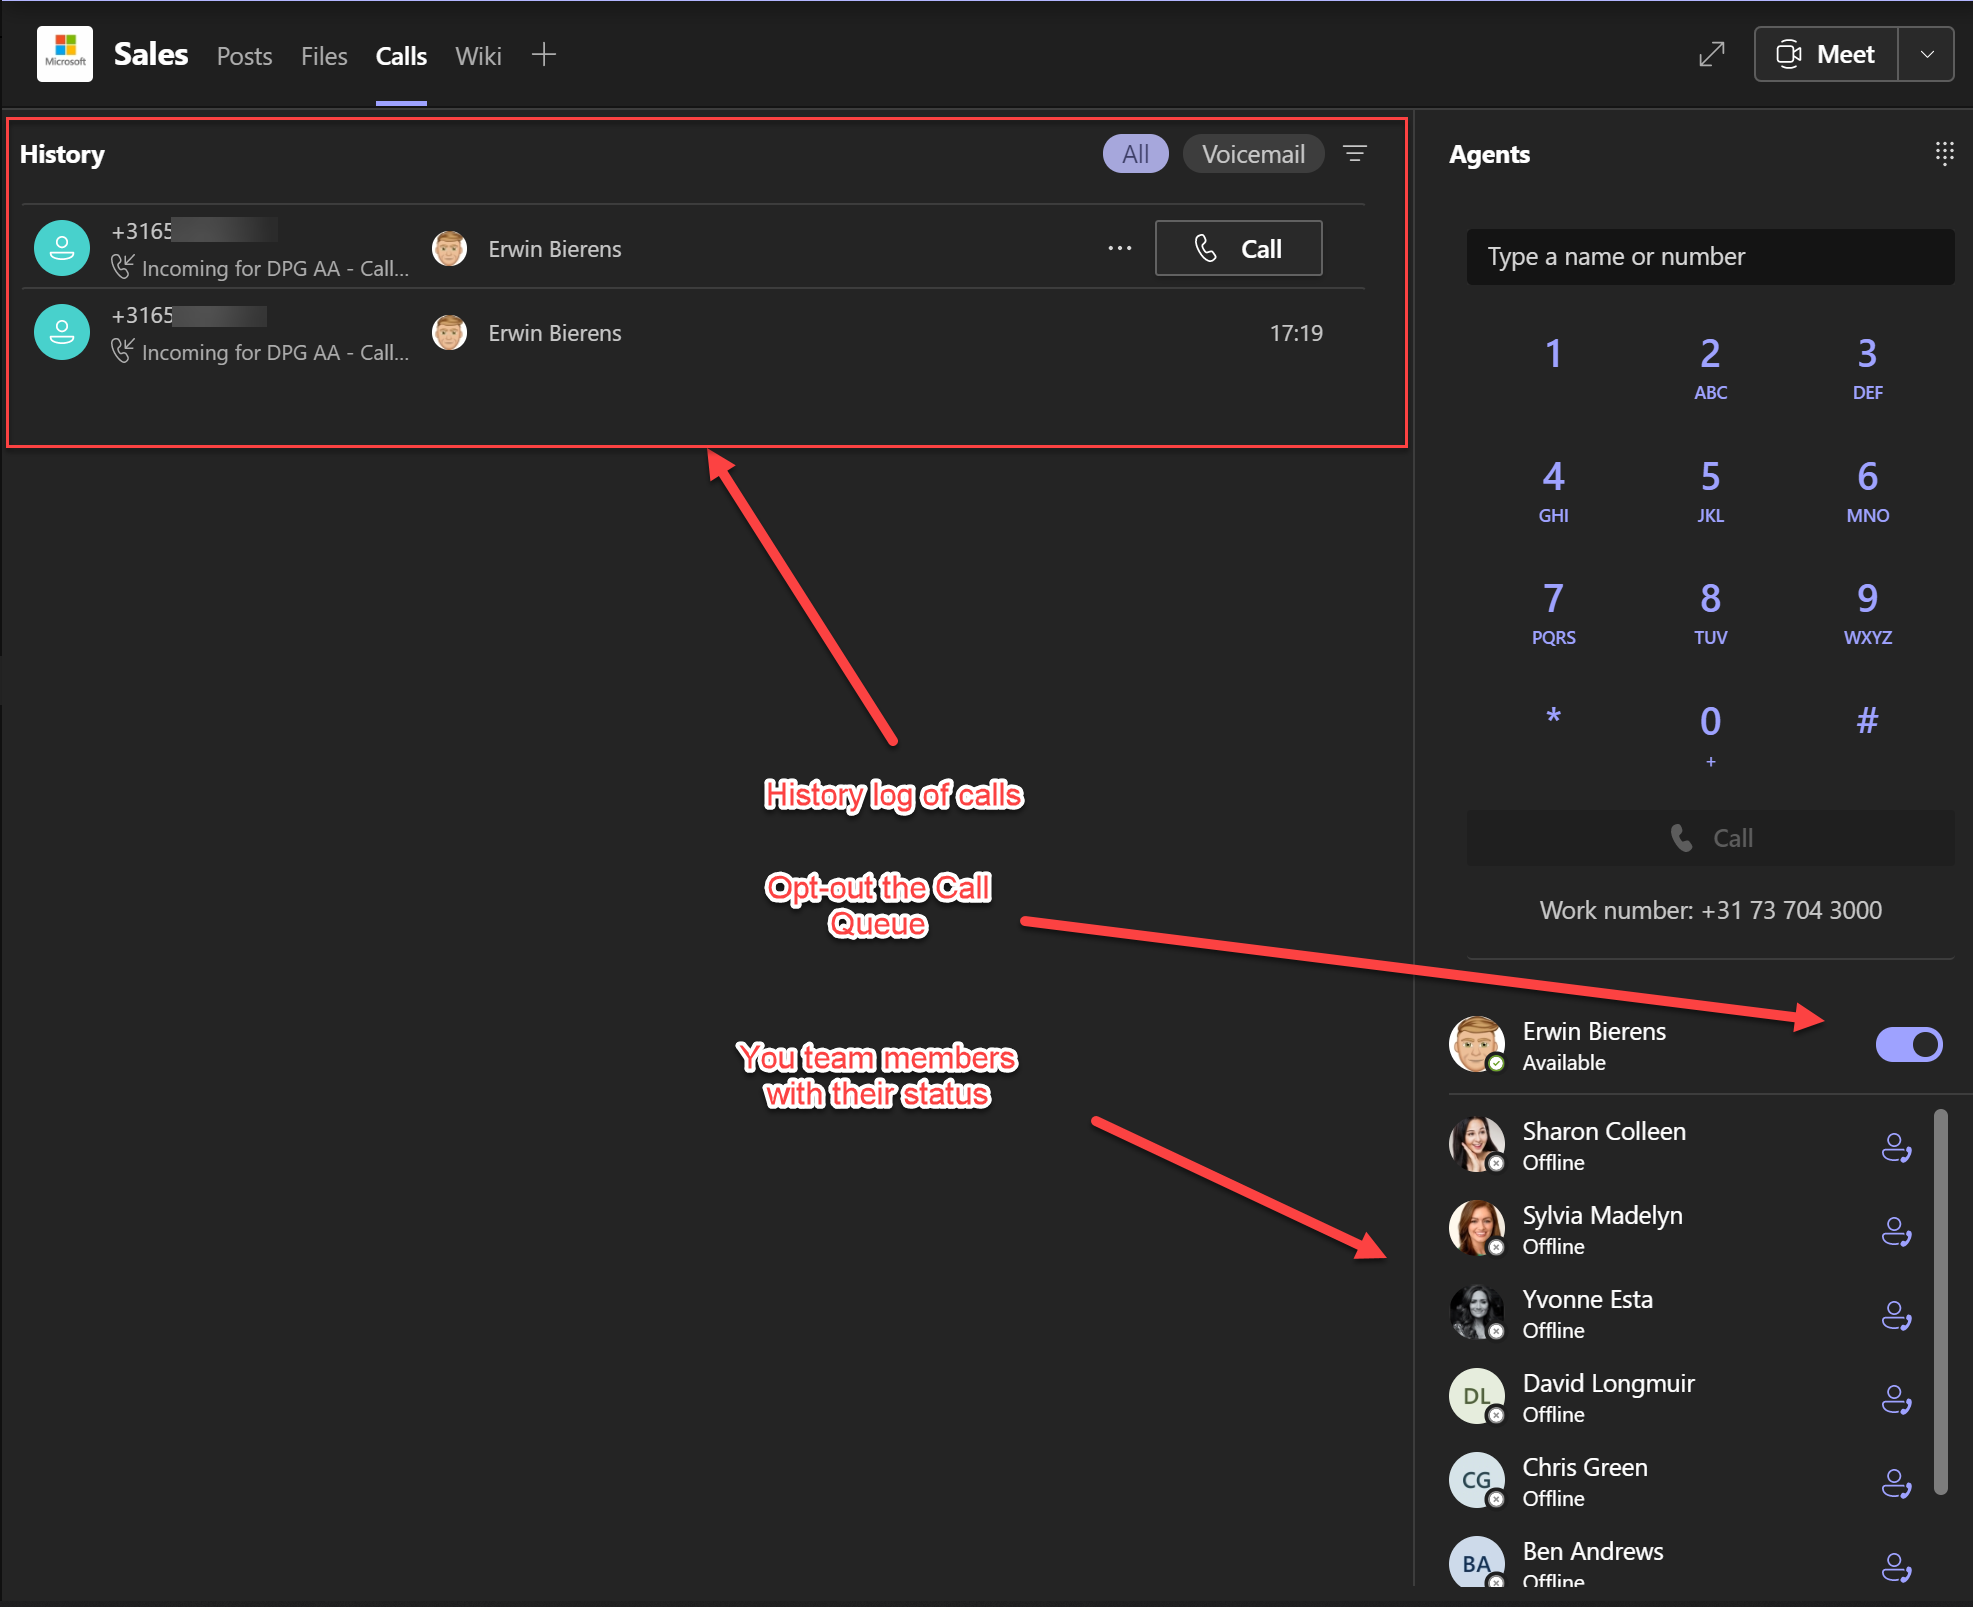The image size is (1973, 1607).
Task: Select the Voicemail filter pill
Action: click(x=1253, y=154)
